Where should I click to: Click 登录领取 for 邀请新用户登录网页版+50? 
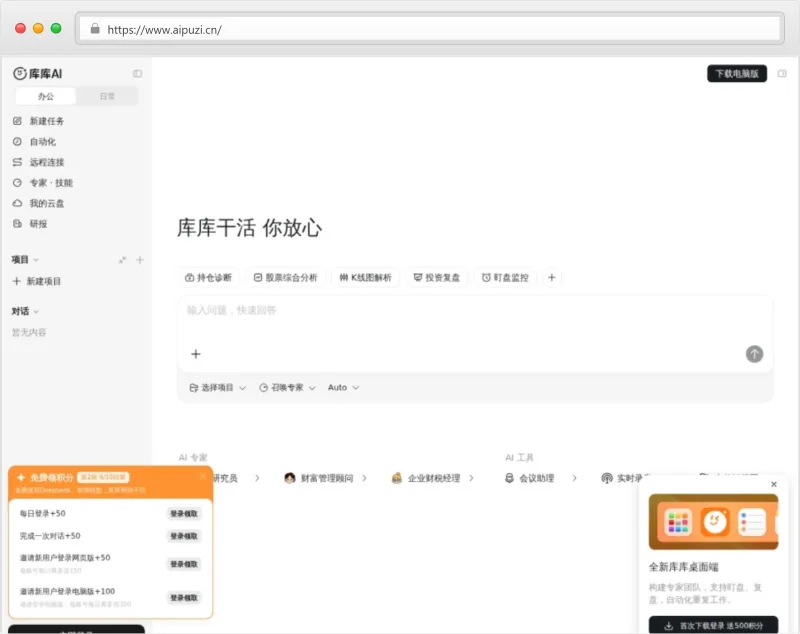(184, 564)
